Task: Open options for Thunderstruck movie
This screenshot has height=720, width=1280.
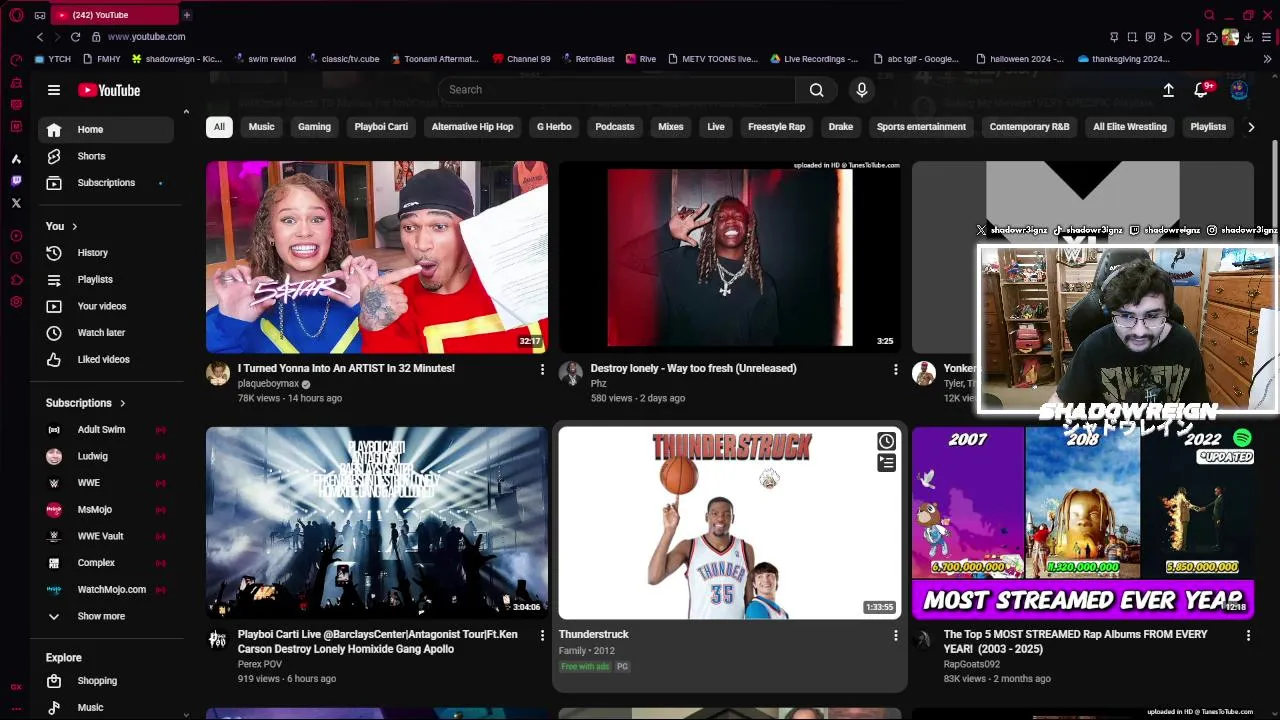Action: tap(895, 635)
